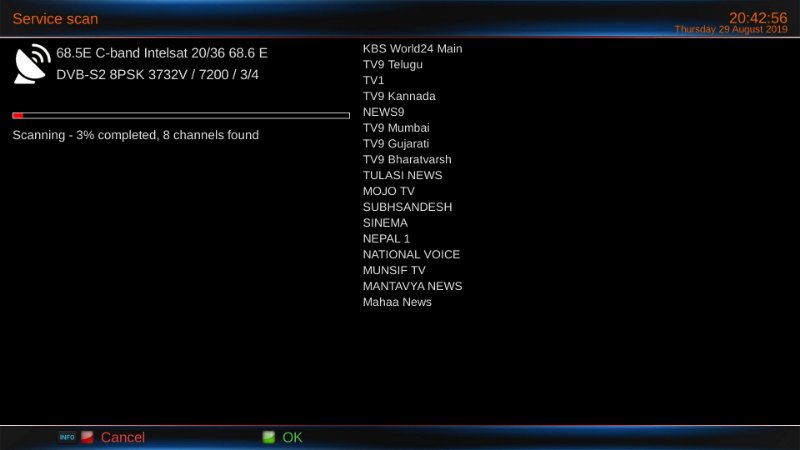Select NATIONAL VOICE channel
Screen dimensions: 800x450
(x=411, y=254)
